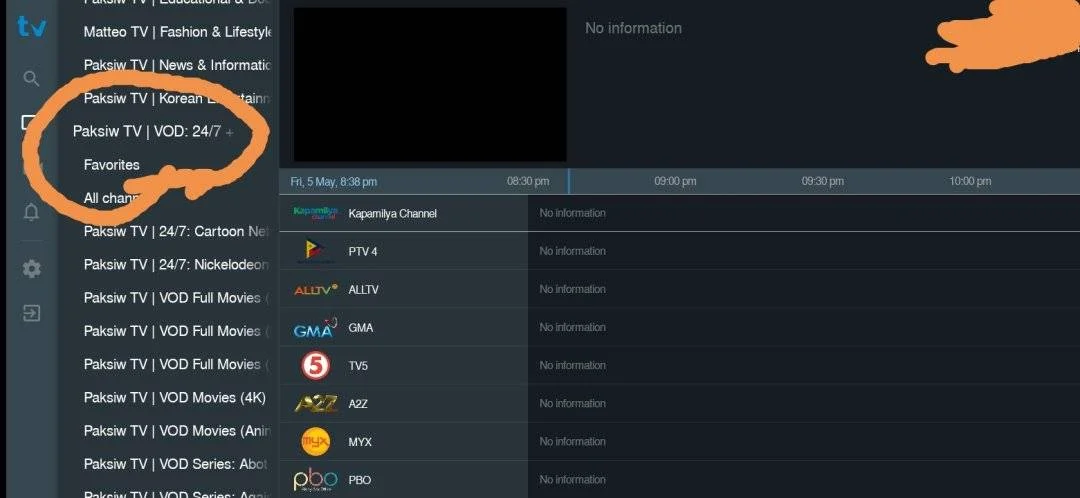Play the TV5 channel name
The height and width of the screenshot is (498, 1080).
(x=358, y=366)
